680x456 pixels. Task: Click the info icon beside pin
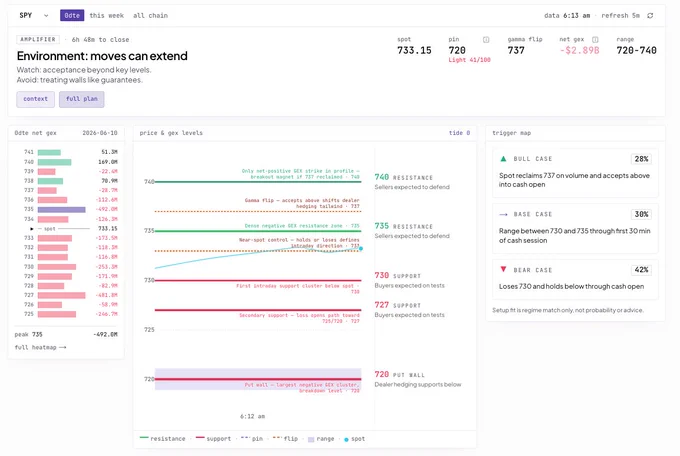point(486,39)
